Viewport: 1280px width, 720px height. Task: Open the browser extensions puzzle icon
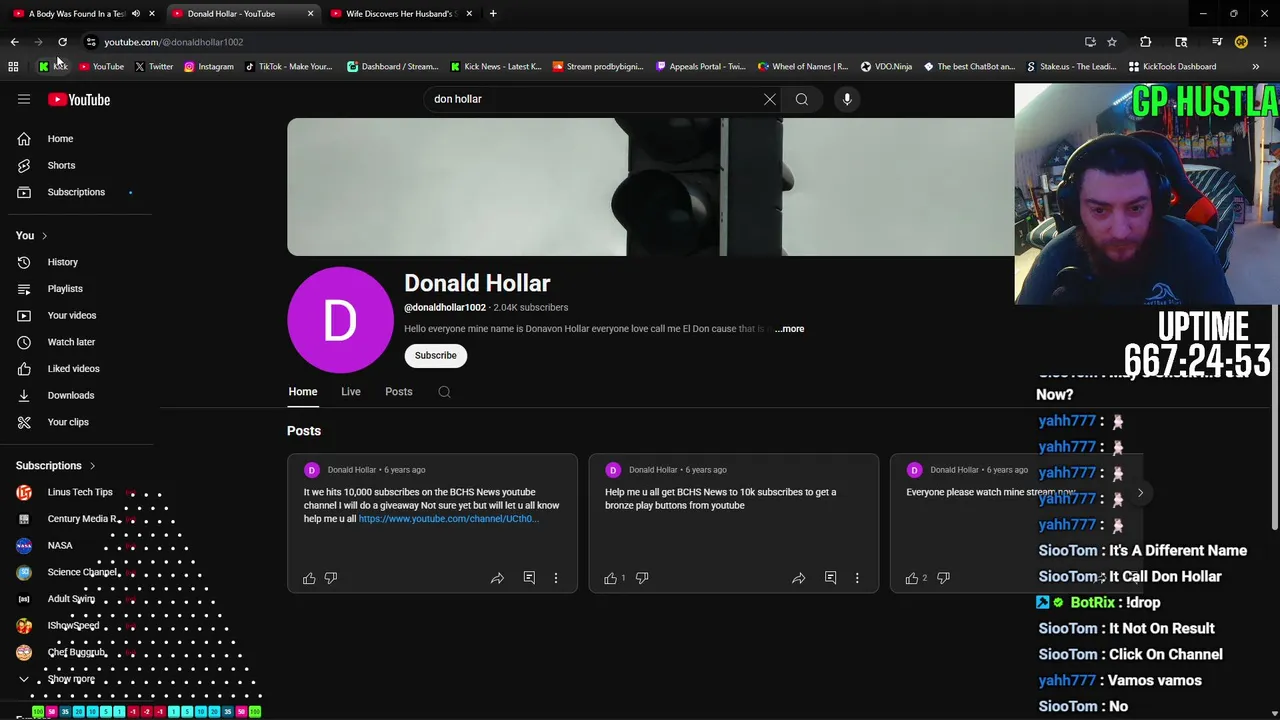point(1146,42)
